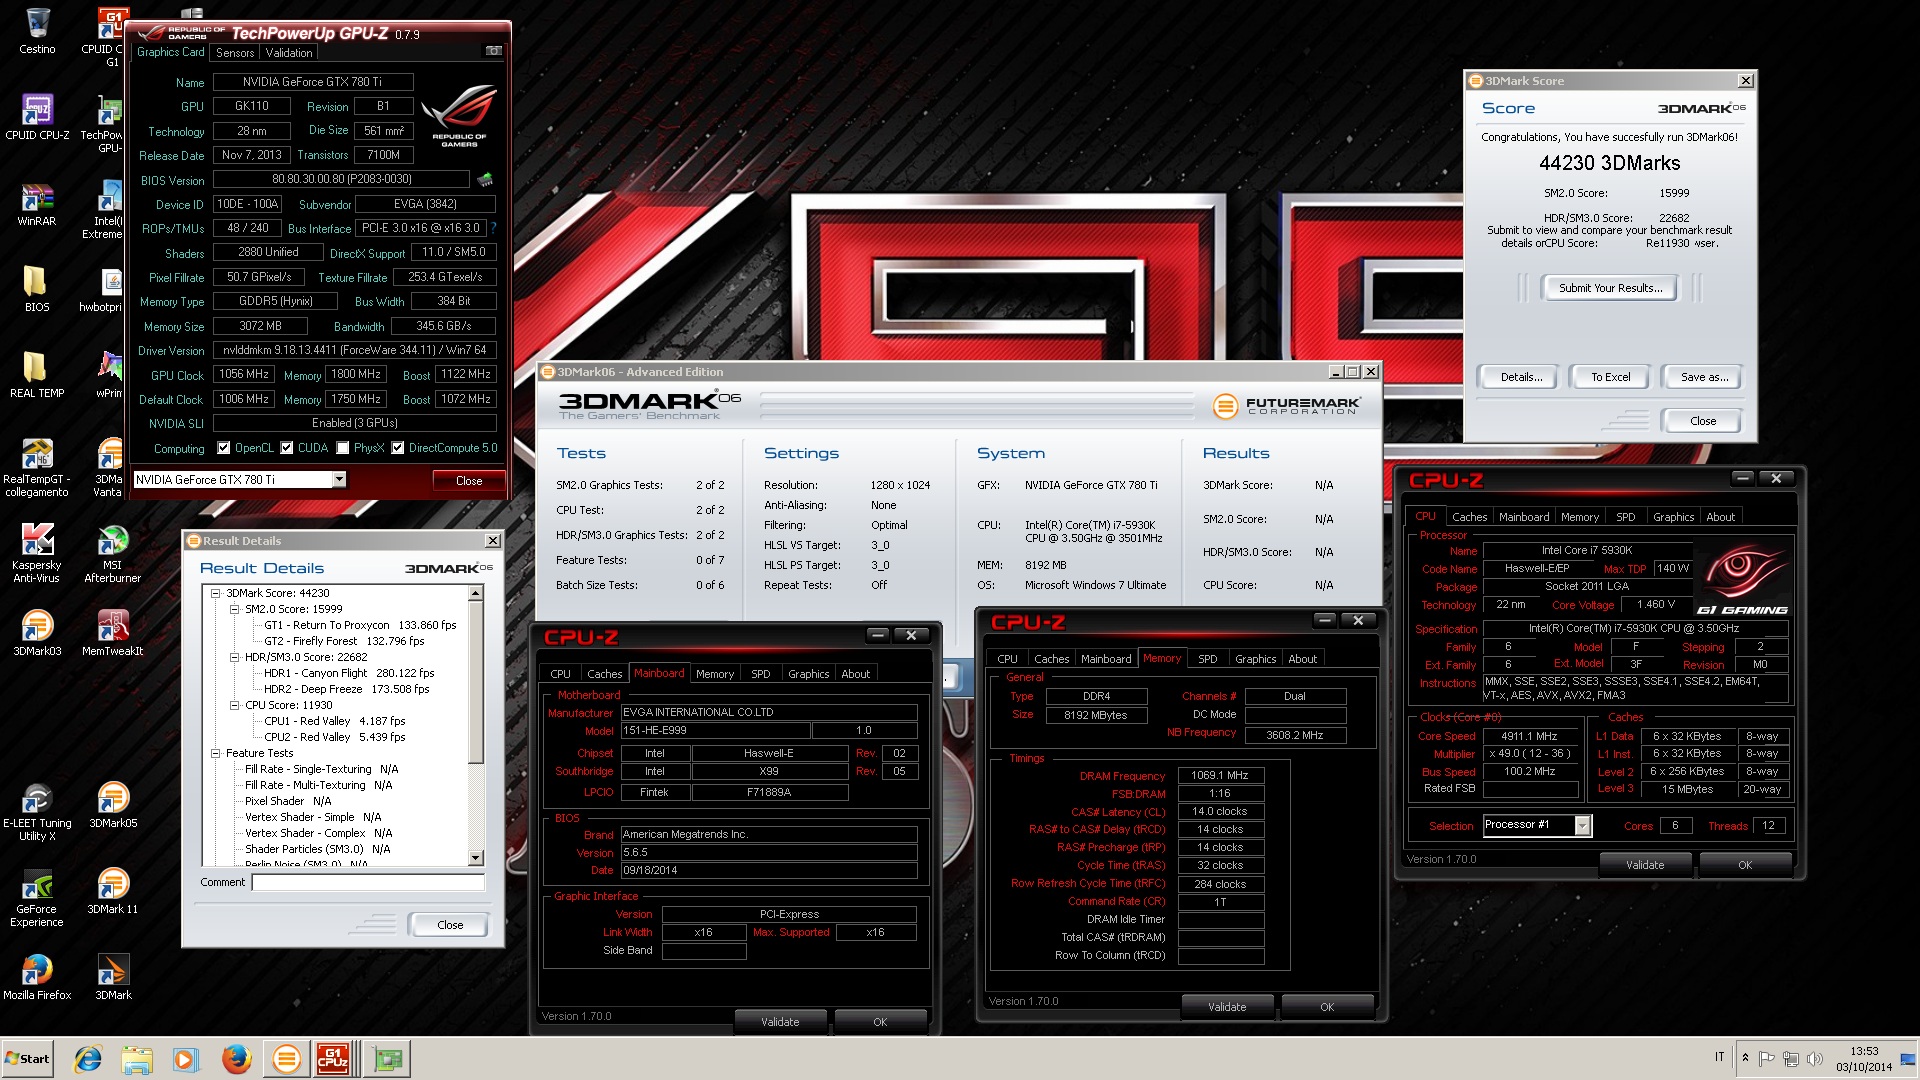Image resolution: width=1920 pixels, height=1080 pixels.
Task: Open the WinRAR desktop icon
Action: (37, 203)
